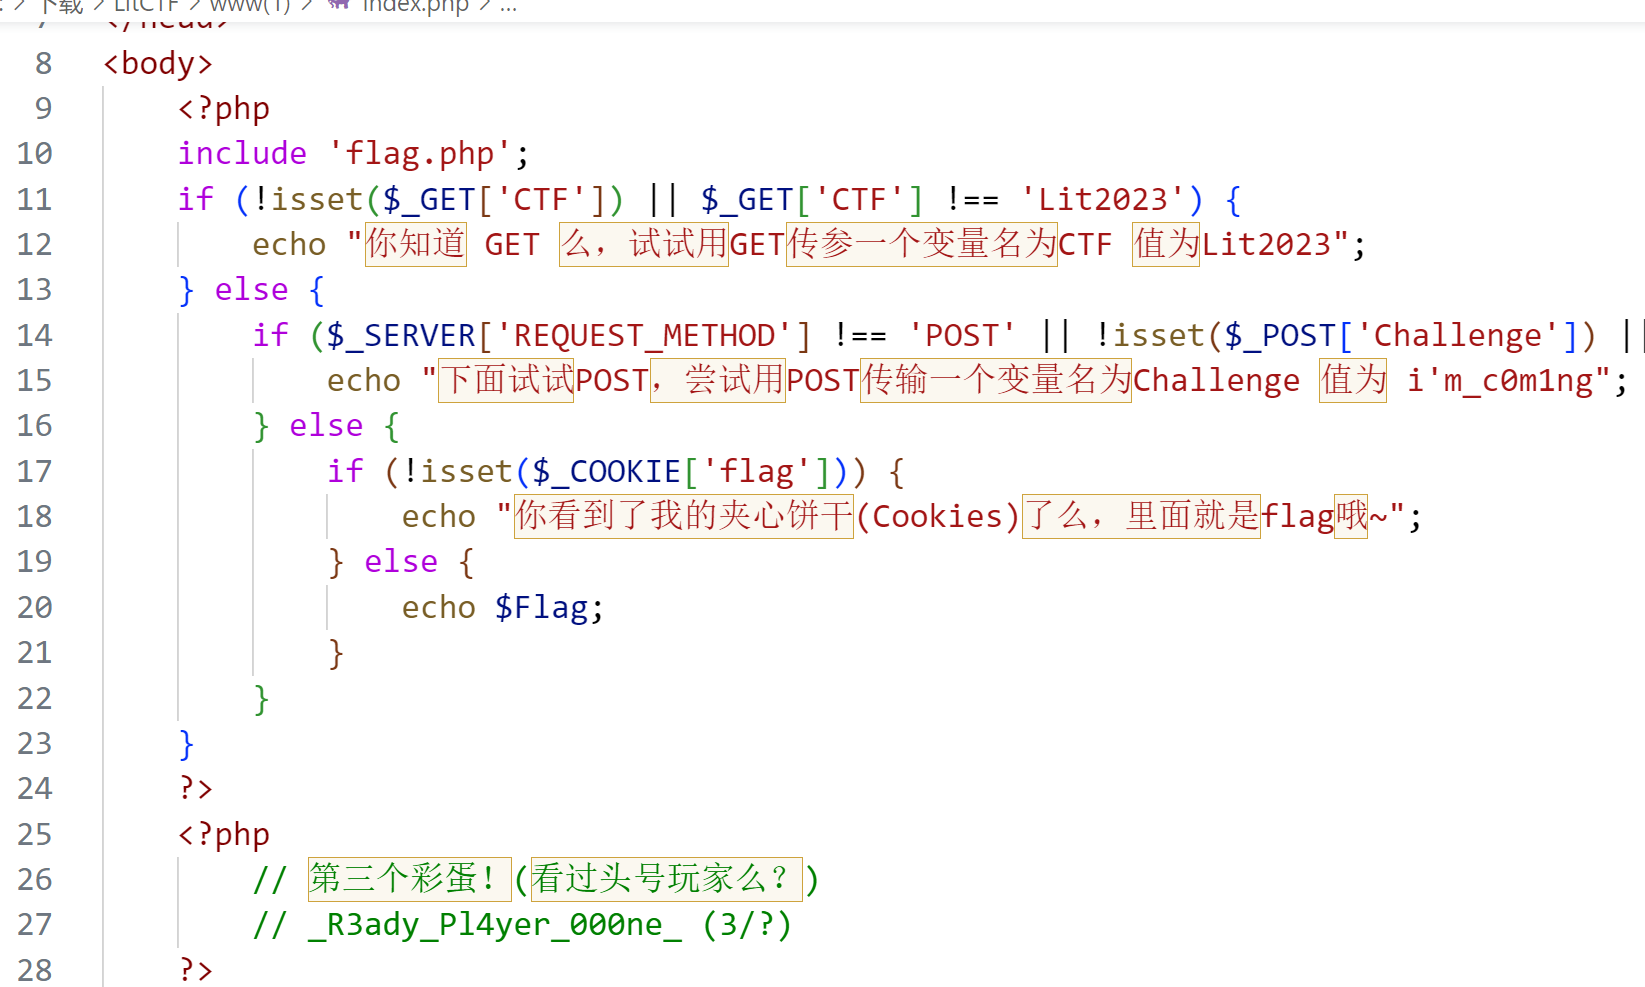Image resolution: width=1645 pixels, height=987 pixels.
Task: Click the else keyword on line 16
Action: pyautogui.click(x=326, y=425)
